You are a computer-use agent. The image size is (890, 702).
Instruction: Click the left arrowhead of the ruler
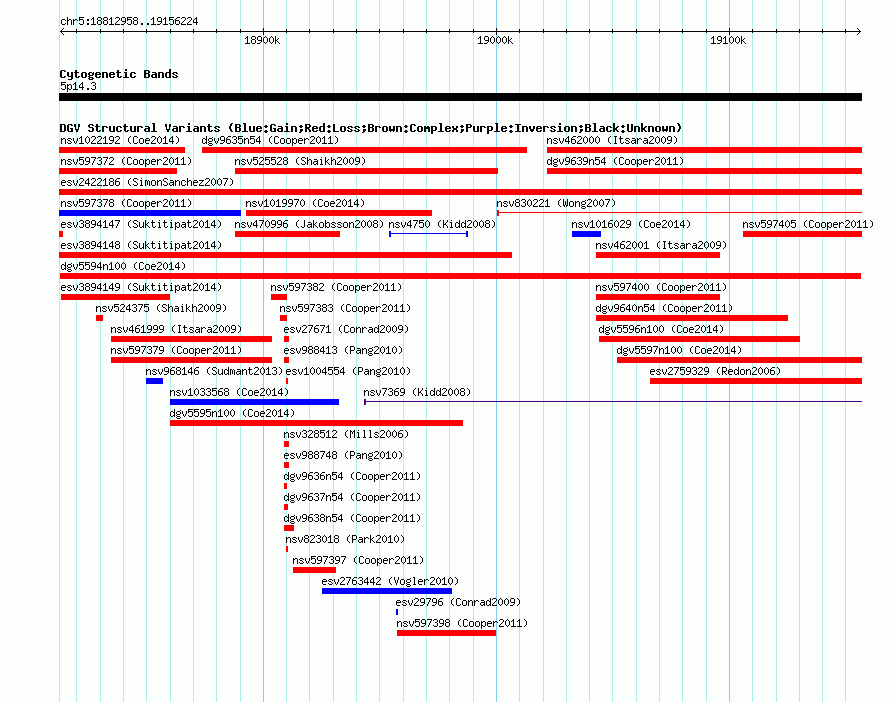click(x=62, y=31)
